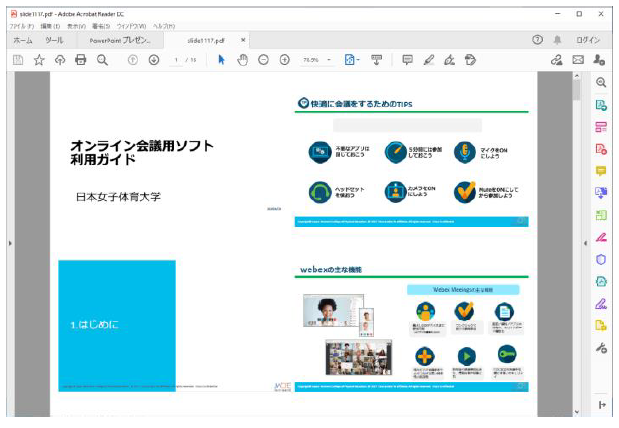Zoom out with the minus icon
Image resolution: width=619 pixels, height=428 pixels.
(263, 60)
